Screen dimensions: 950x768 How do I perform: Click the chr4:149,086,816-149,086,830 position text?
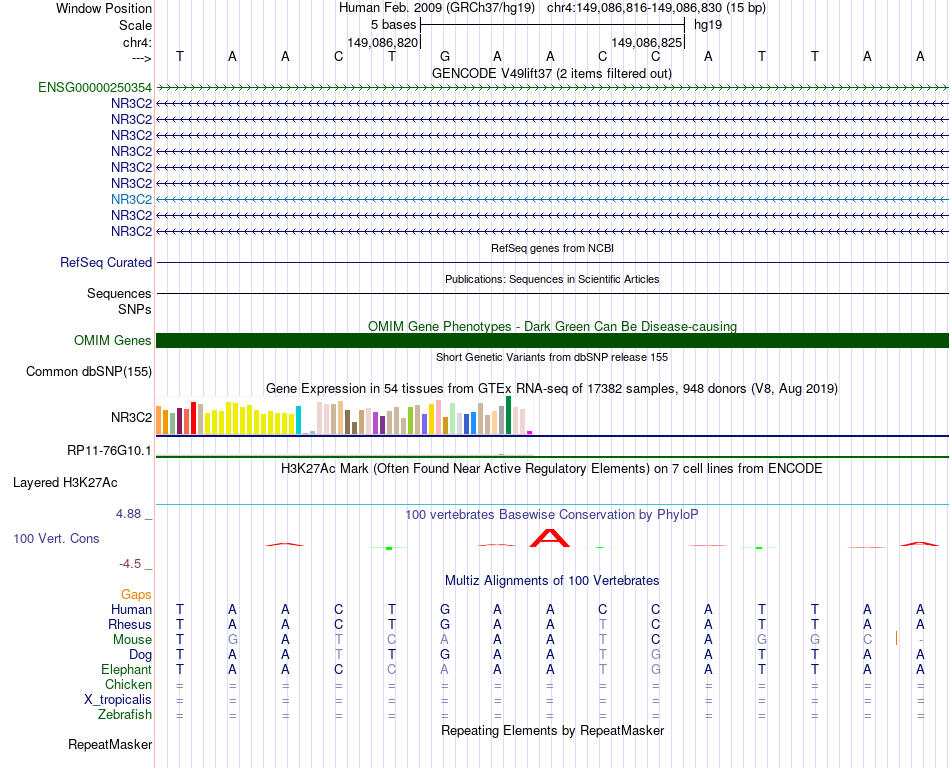[x=656, y=8]
